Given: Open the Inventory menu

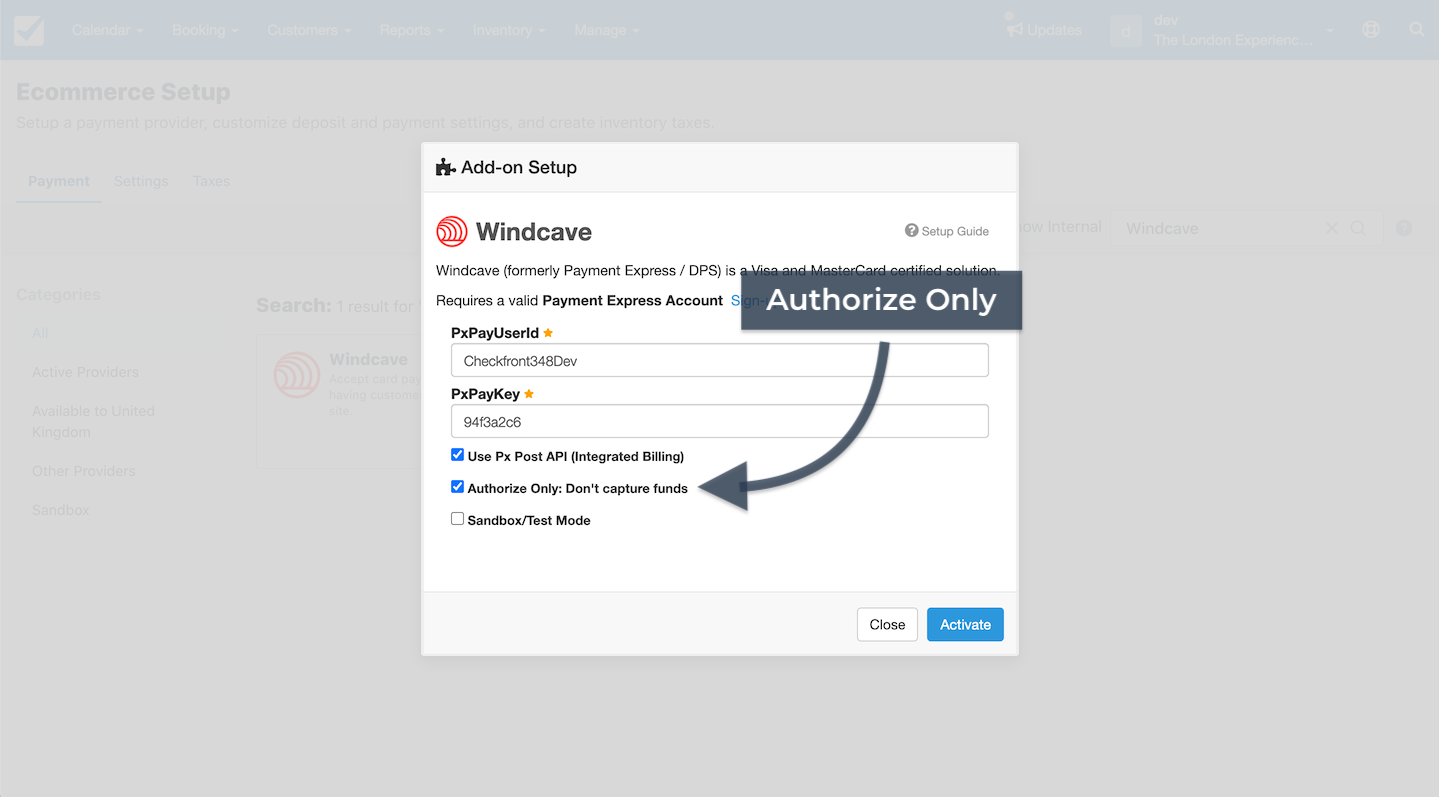Looking at the screenshot, I should (509, 30).
